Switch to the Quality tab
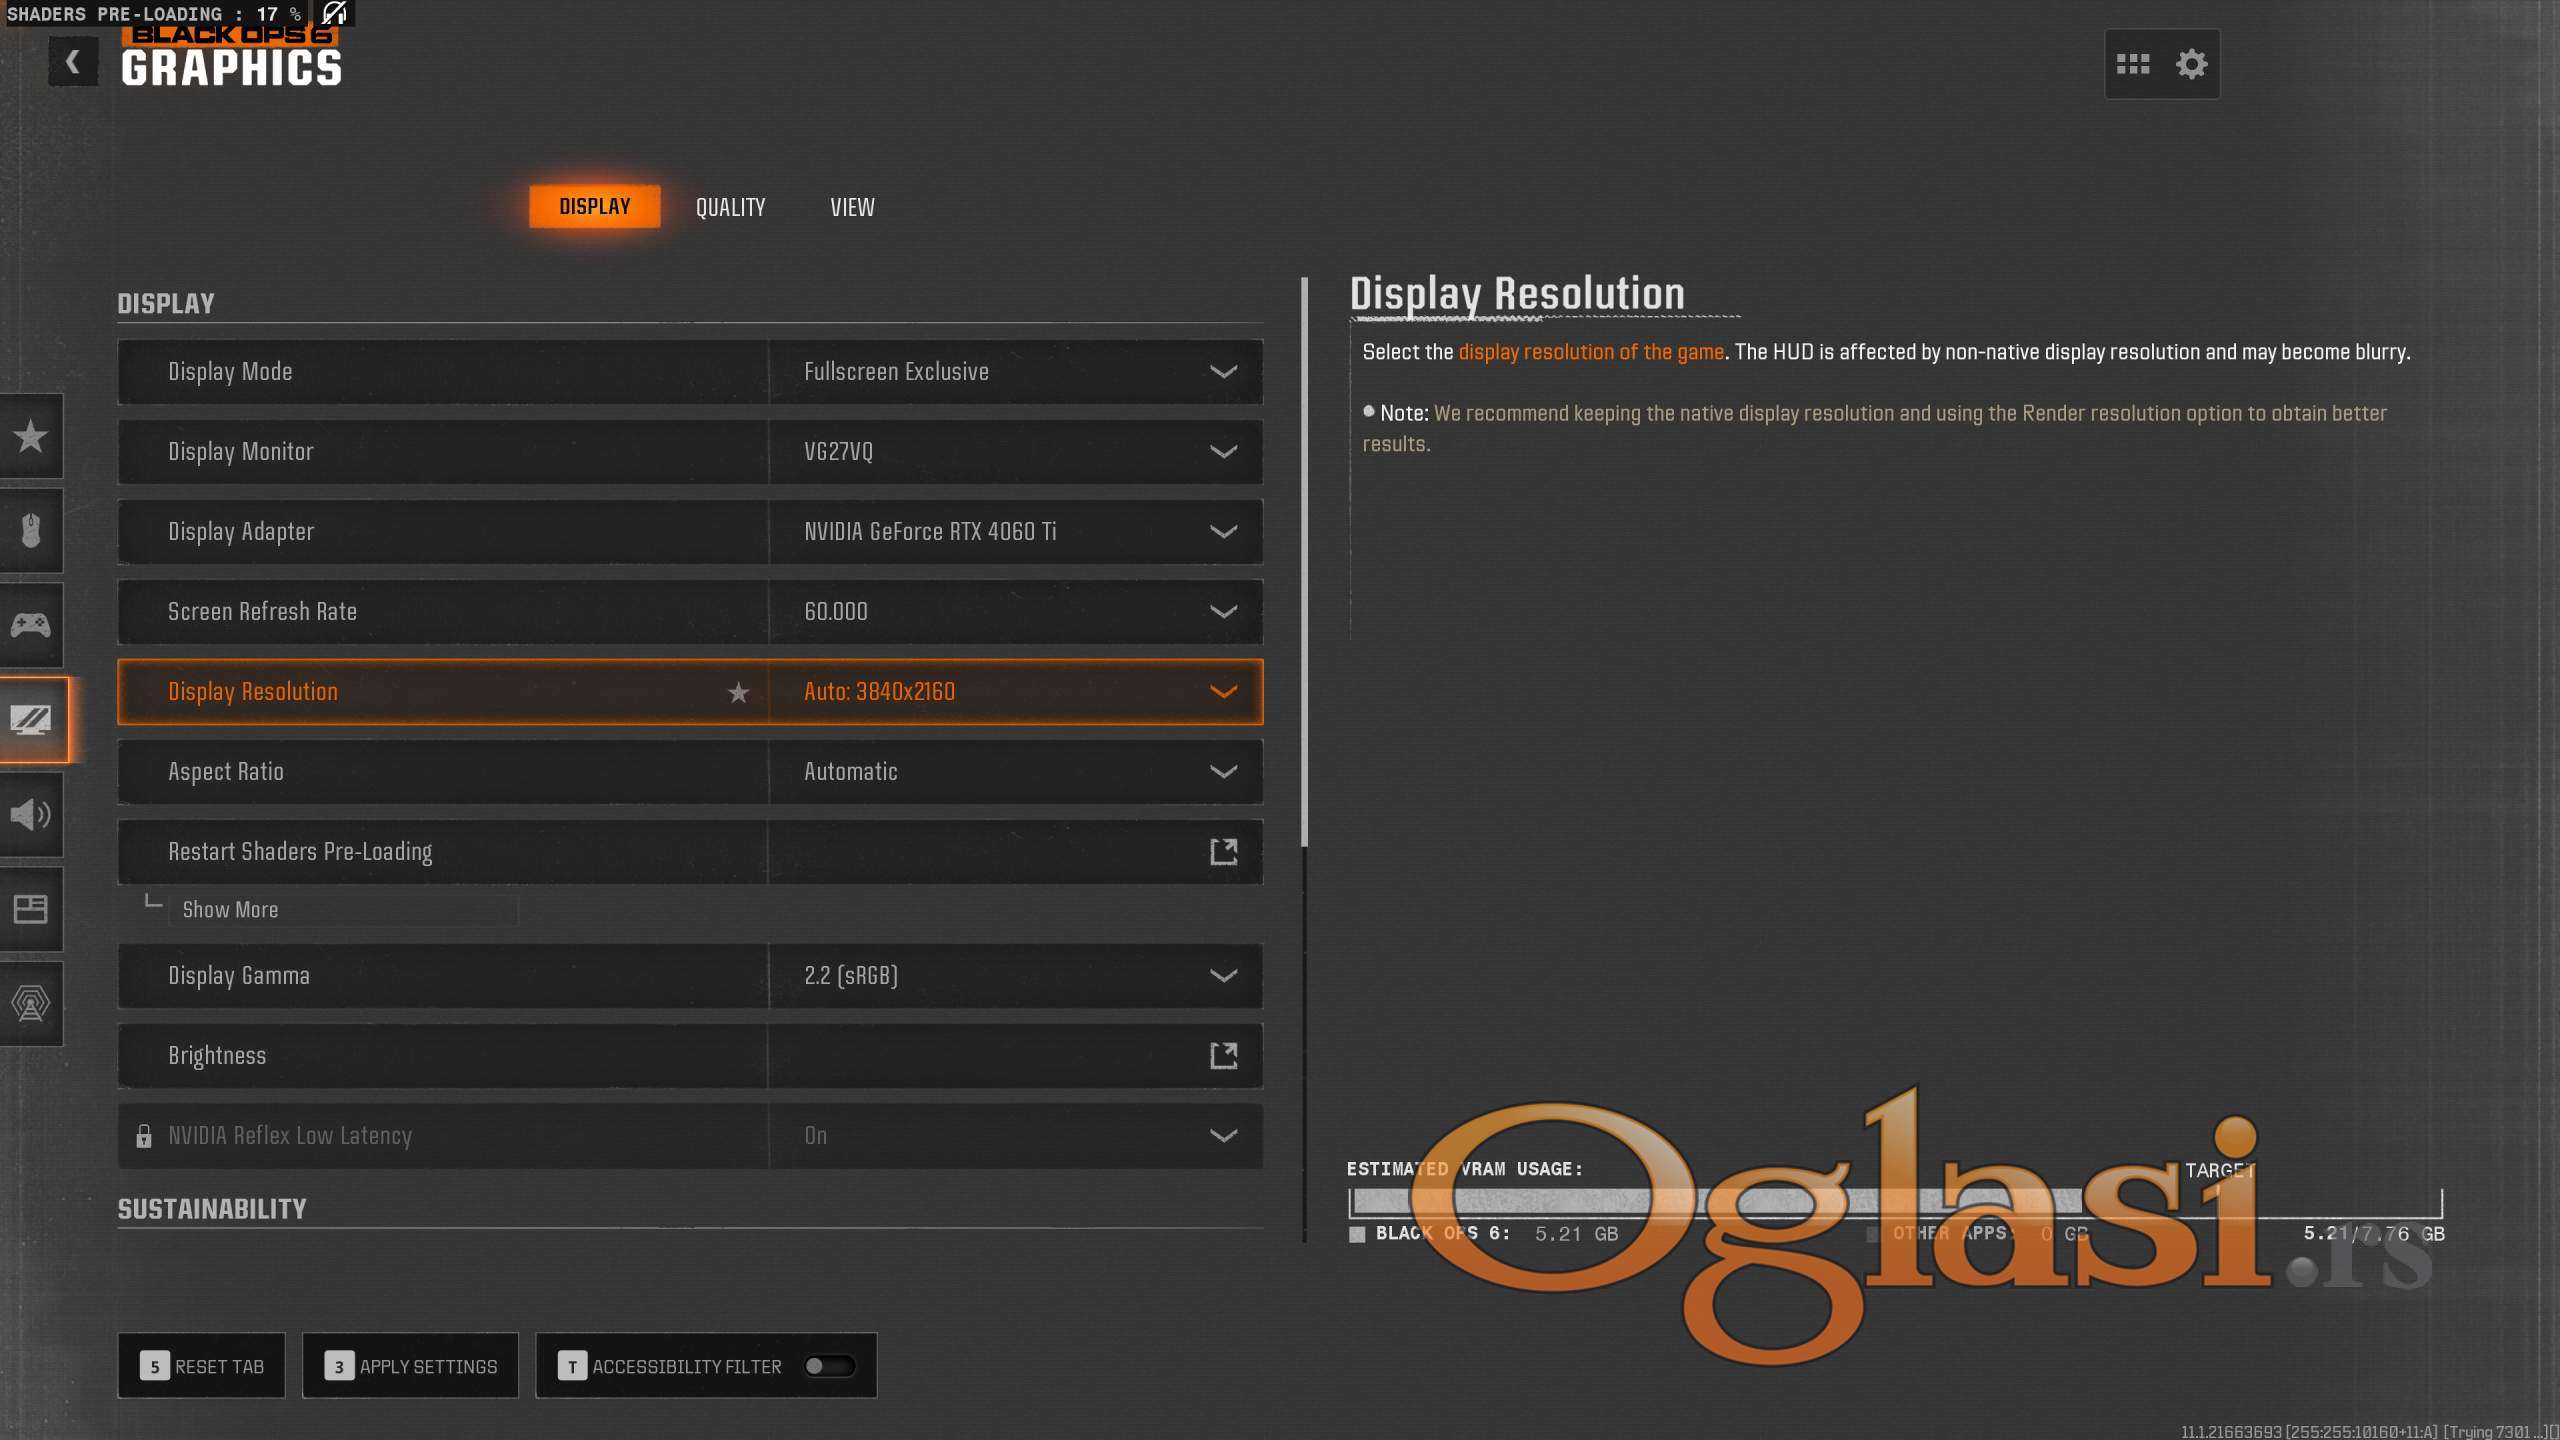Screen dimensions: 2560x1440 tap(730, 207)
